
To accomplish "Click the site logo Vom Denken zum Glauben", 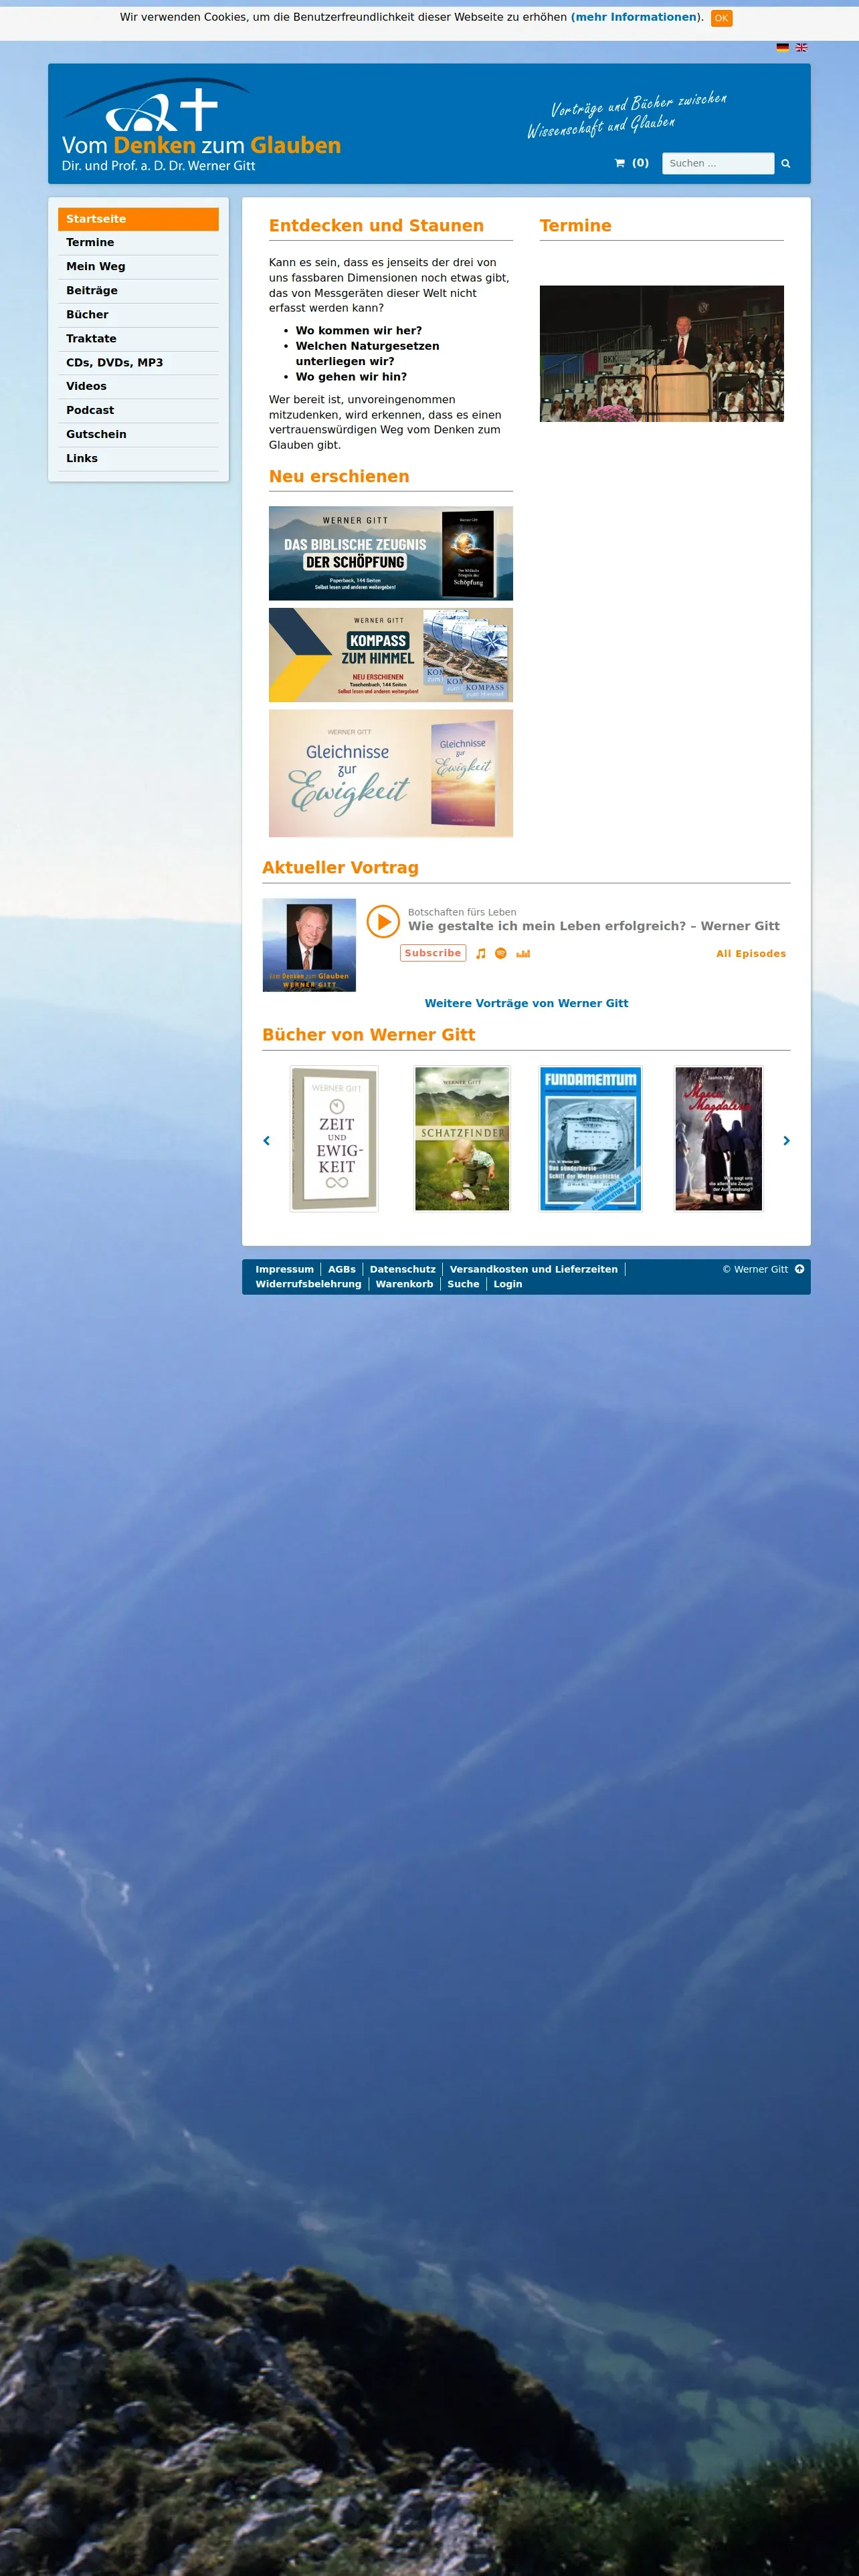I will point(201,125).
